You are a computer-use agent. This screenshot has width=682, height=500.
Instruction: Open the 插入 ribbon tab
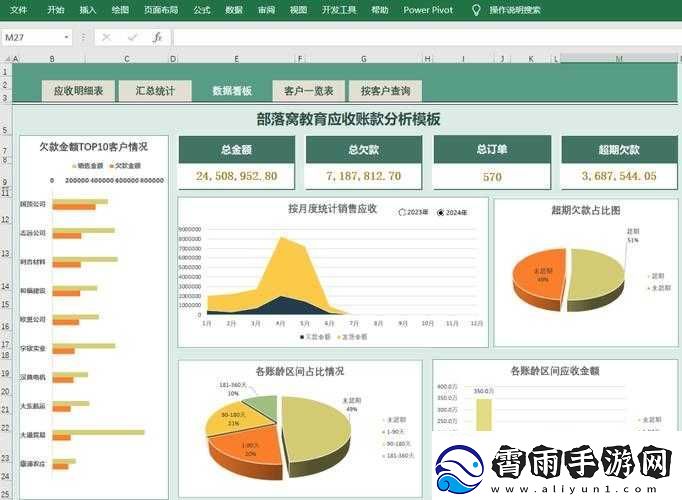tap(88, 10)
